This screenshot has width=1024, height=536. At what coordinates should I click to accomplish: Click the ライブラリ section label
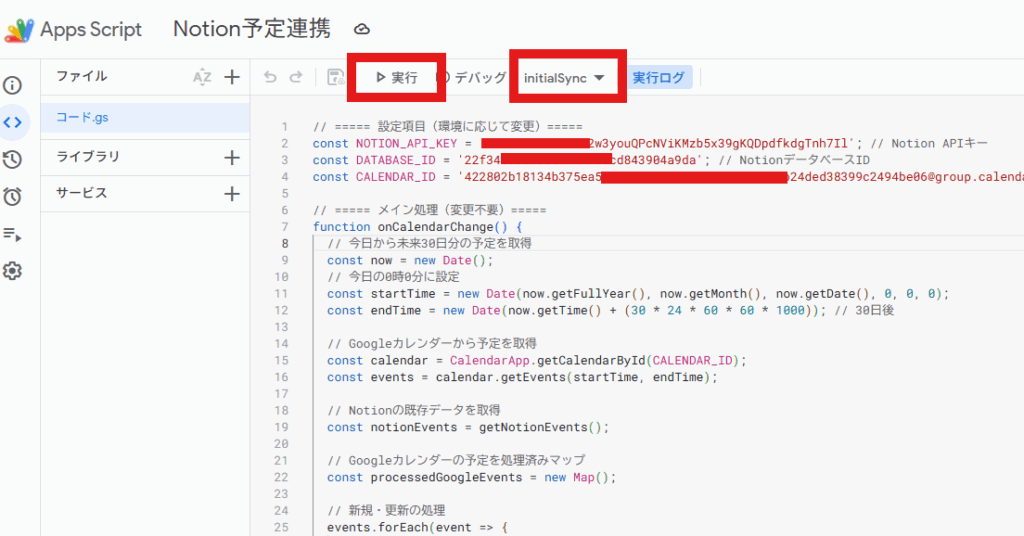(88, 157)
